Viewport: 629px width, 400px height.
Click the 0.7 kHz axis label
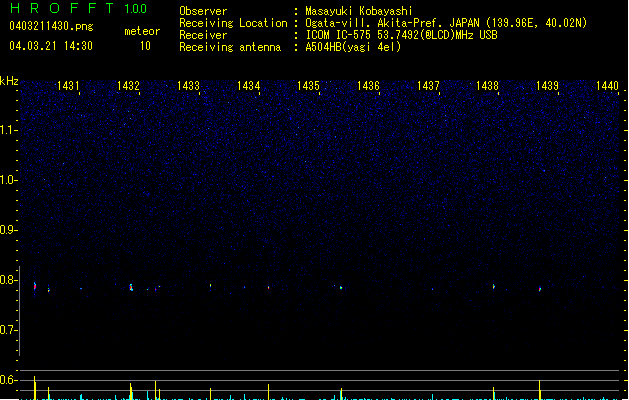click(8, 330)
